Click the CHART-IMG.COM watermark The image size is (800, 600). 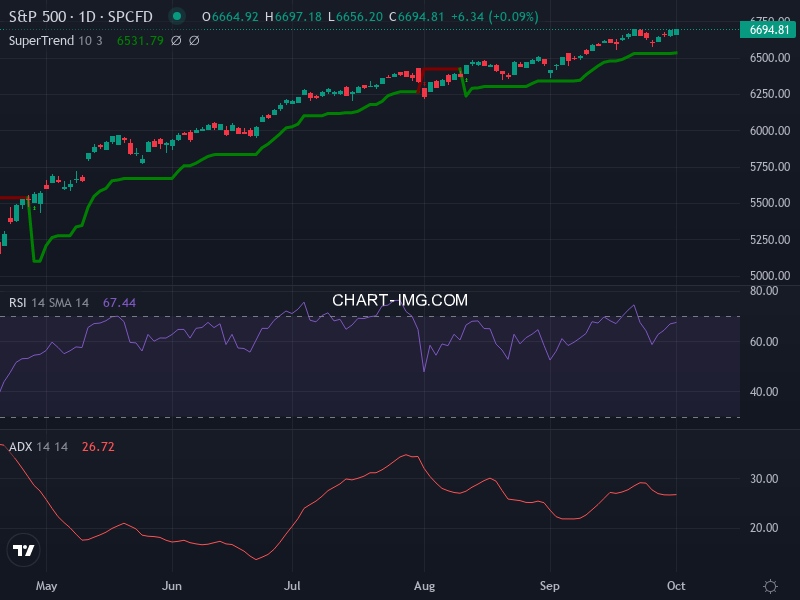400,300
